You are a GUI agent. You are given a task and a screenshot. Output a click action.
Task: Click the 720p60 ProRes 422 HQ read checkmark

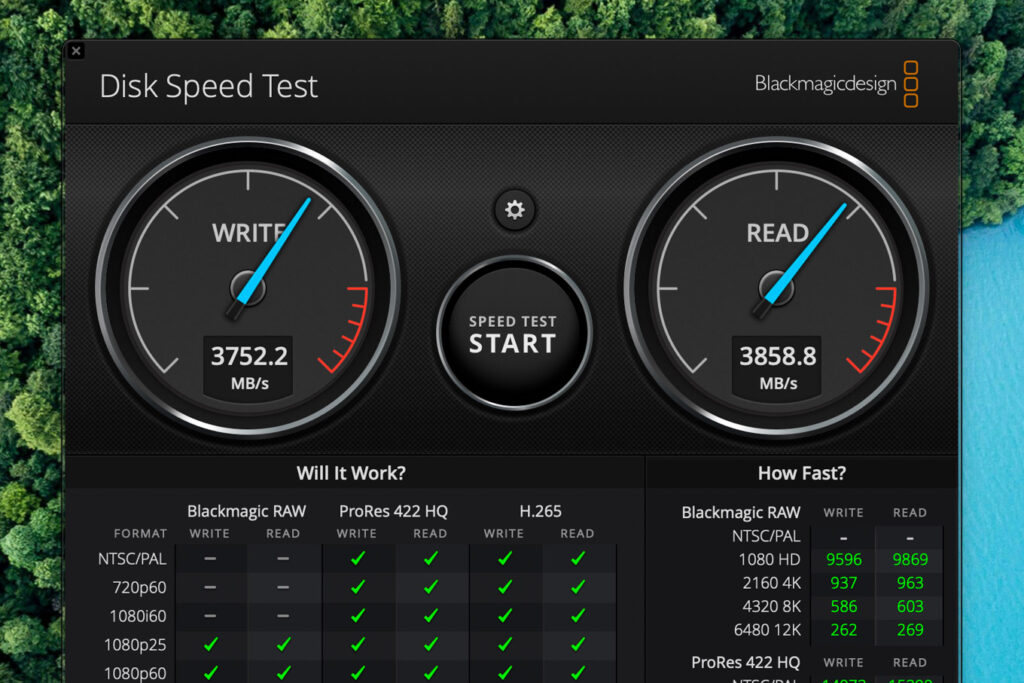point(430,587)
